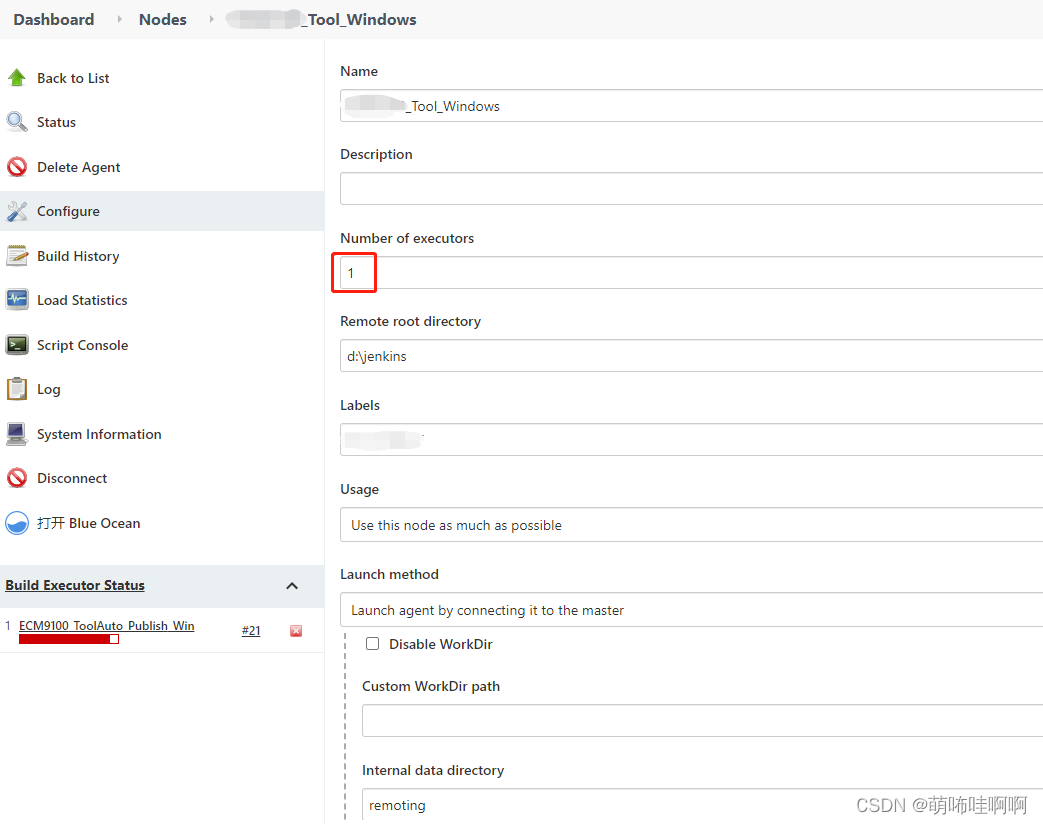Open the Usage dropdown

(692, 524)
